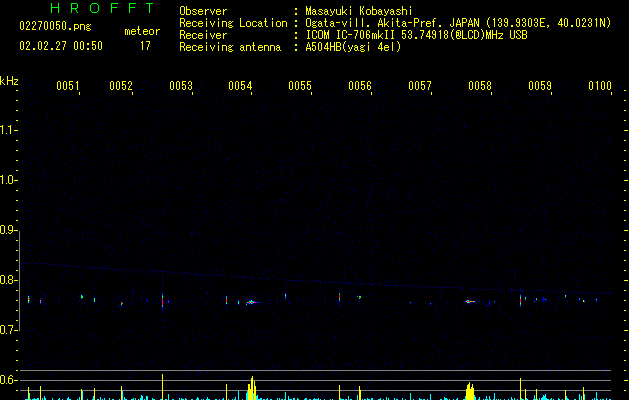The image size is (629, 400).
Task: Click the HROFFT title text
Action: click(102, 8)
